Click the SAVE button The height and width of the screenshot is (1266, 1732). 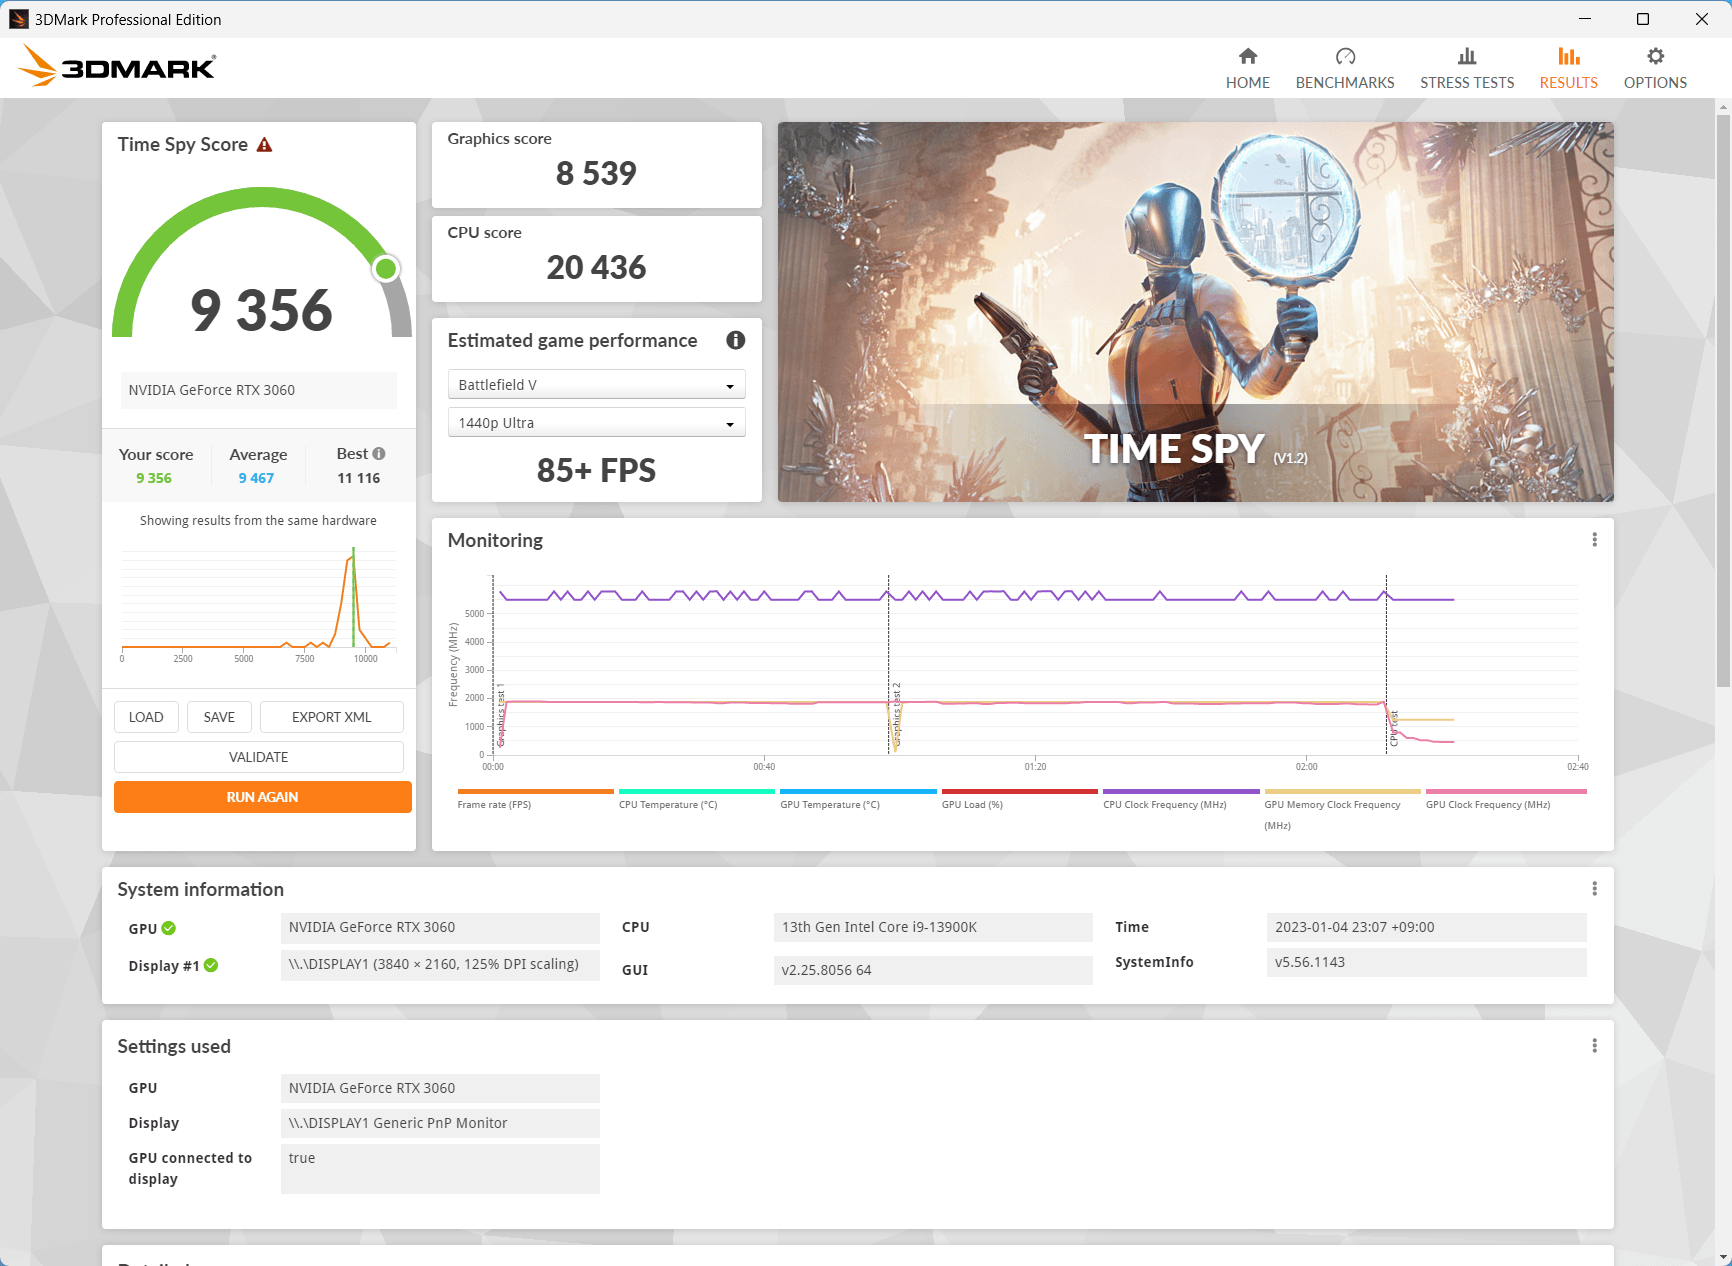coord(219,717)
